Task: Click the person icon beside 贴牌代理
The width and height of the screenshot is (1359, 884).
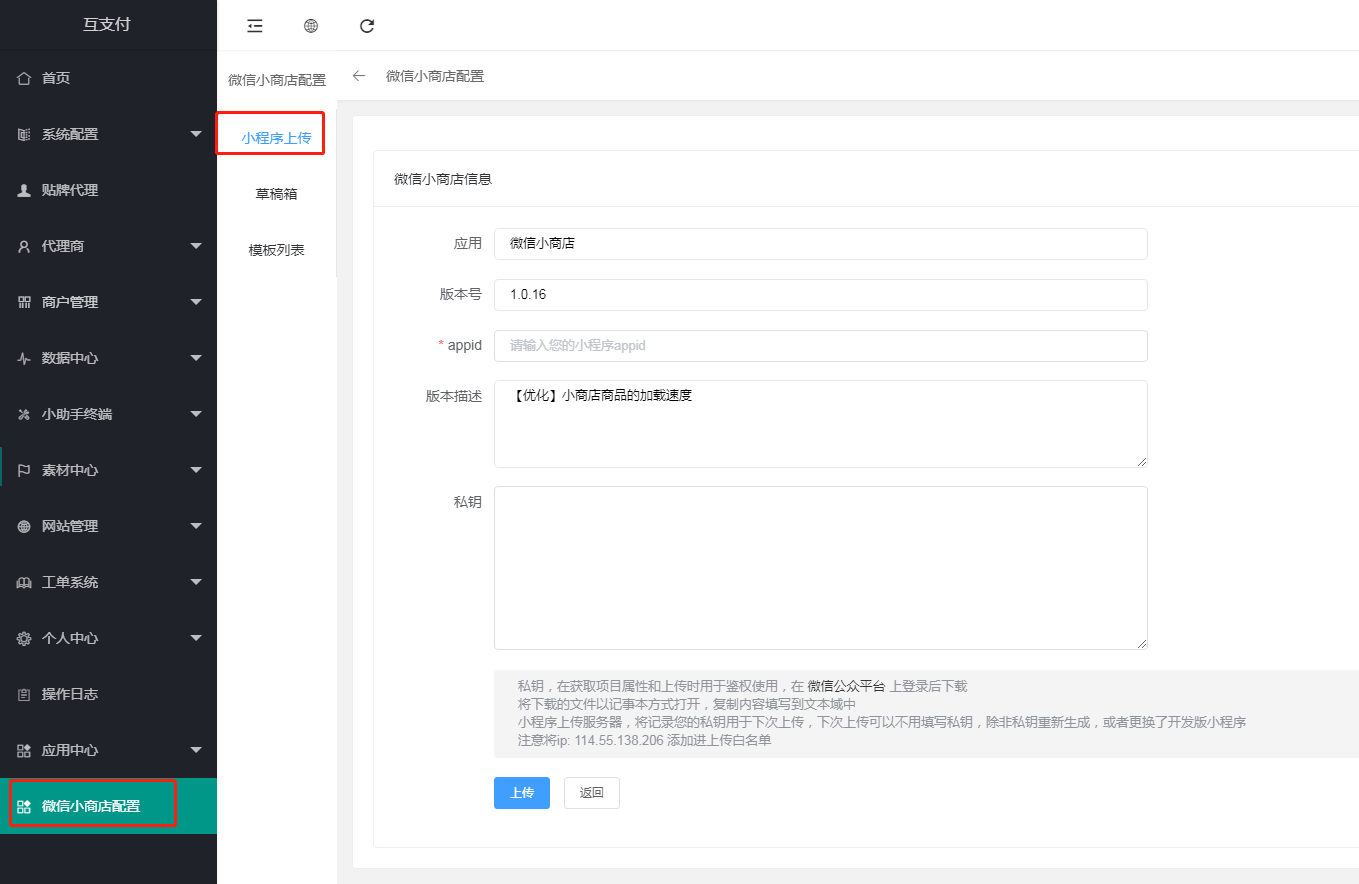Action: [25, 190]
